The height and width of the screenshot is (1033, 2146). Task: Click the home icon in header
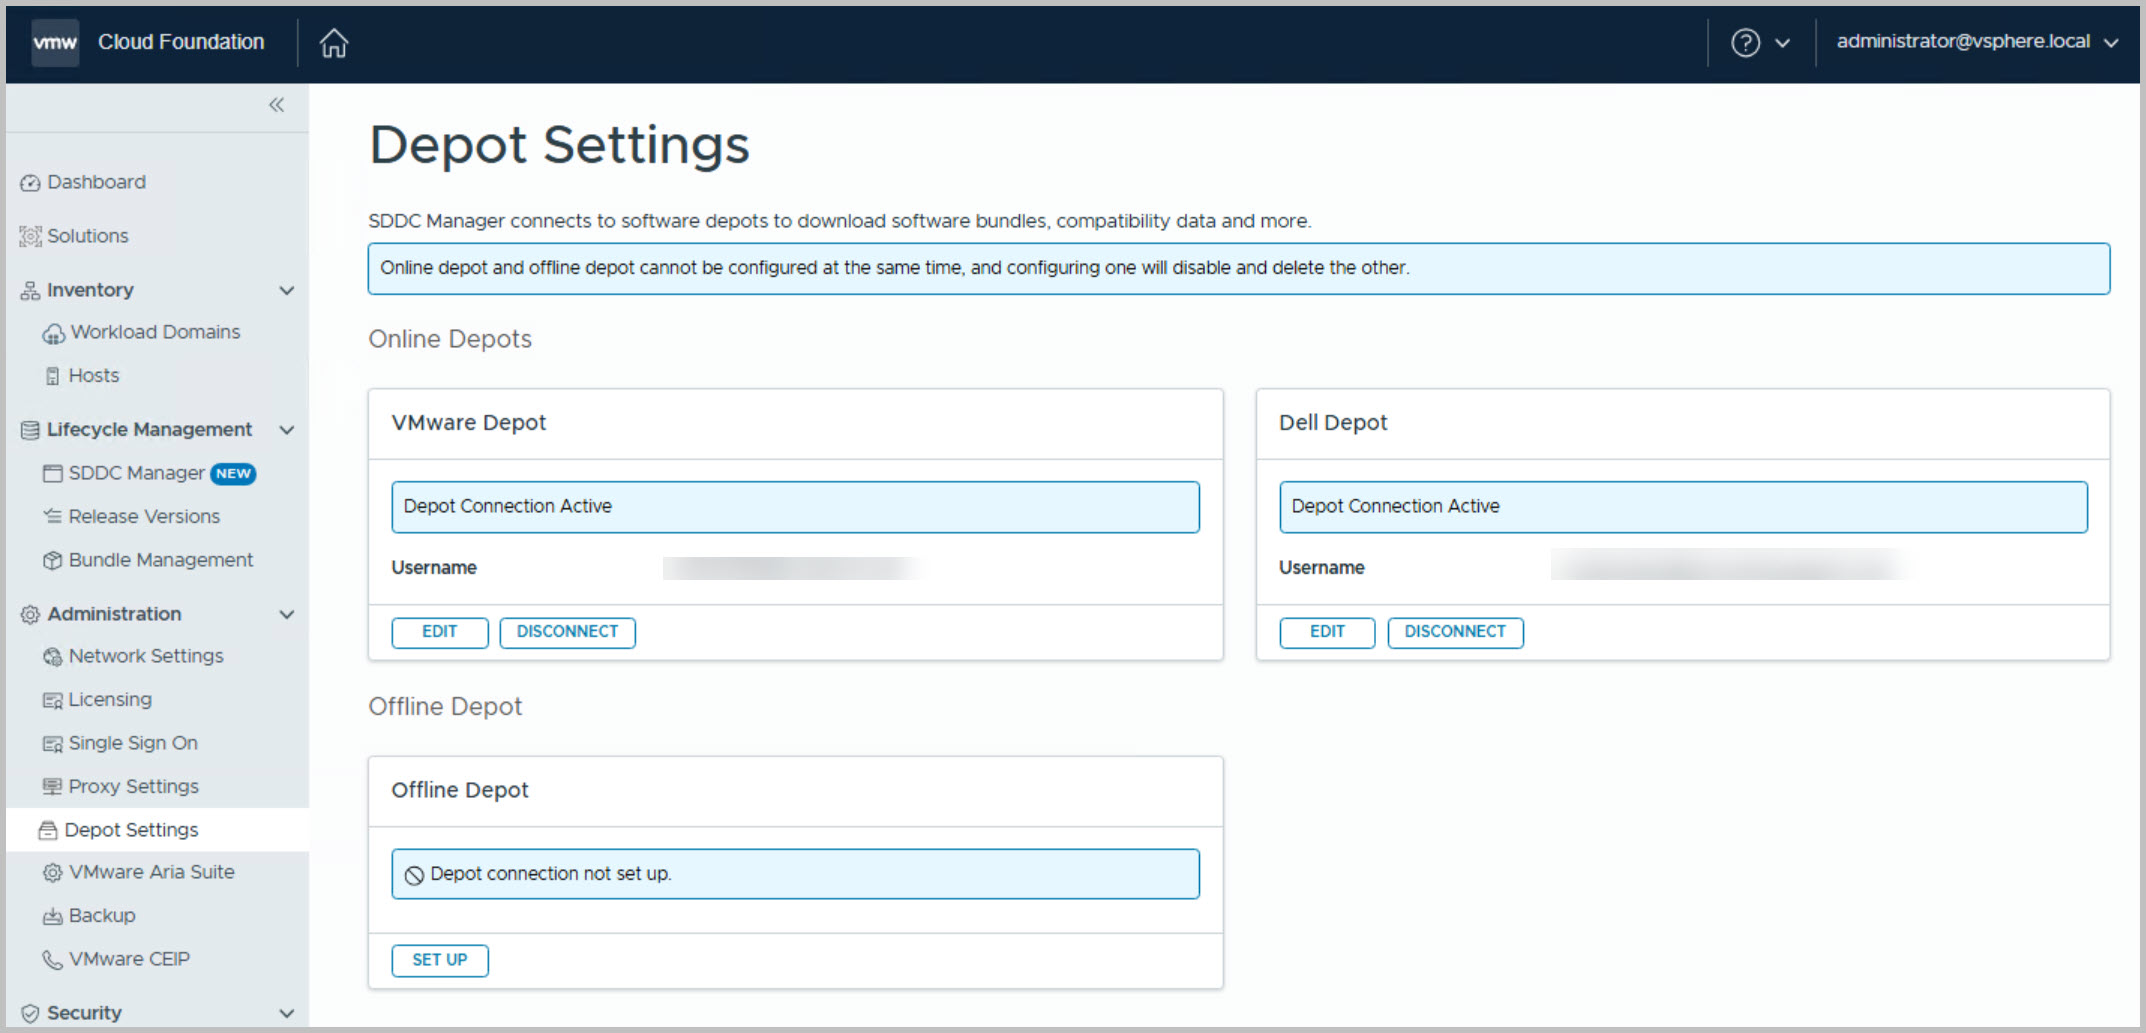[334, 43]
